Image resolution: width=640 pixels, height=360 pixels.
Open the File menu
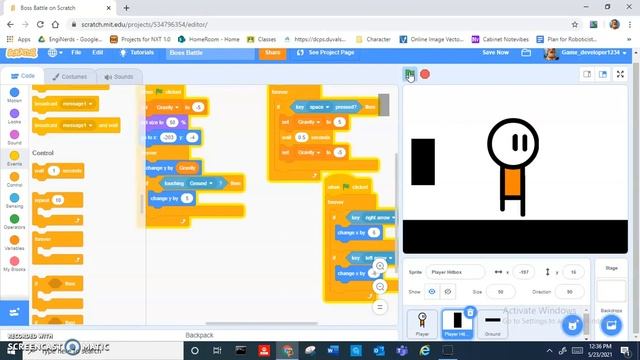coord(76,53)
